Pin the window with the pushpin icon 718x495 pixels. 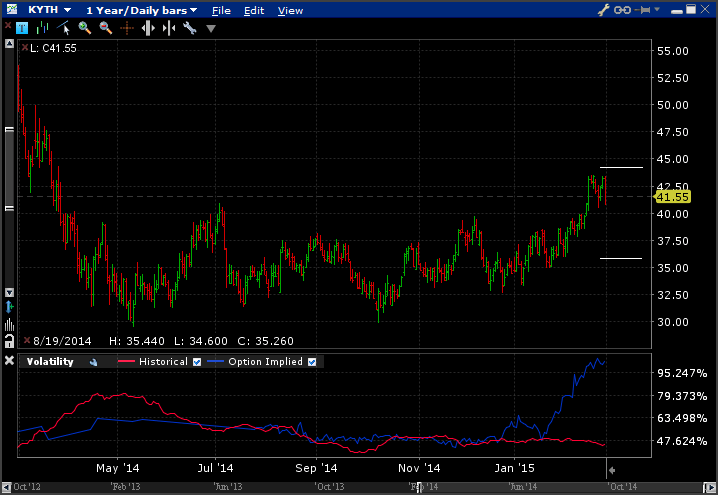tap(643, 10)
